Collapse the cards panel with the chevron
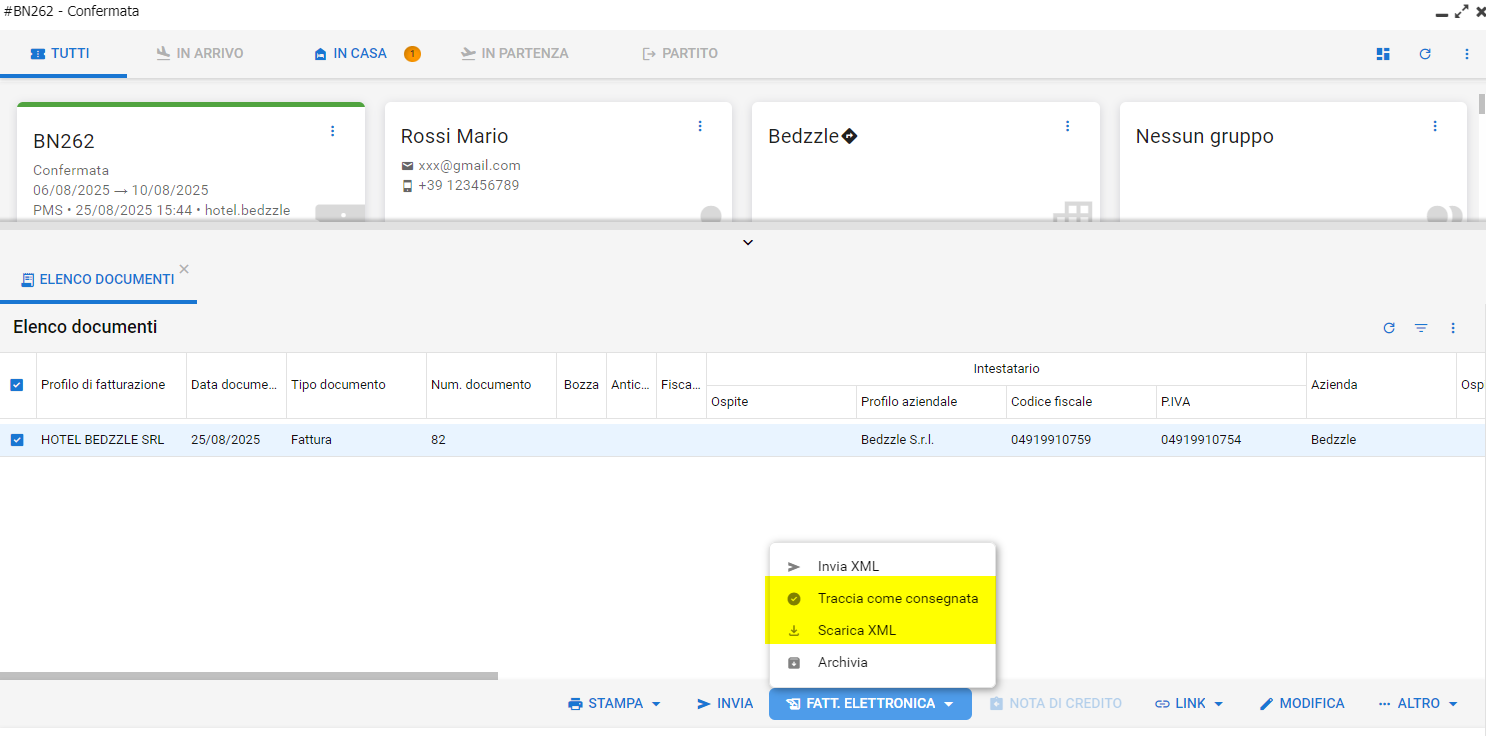Screen dimensions: 1486x736 (748, 242)
